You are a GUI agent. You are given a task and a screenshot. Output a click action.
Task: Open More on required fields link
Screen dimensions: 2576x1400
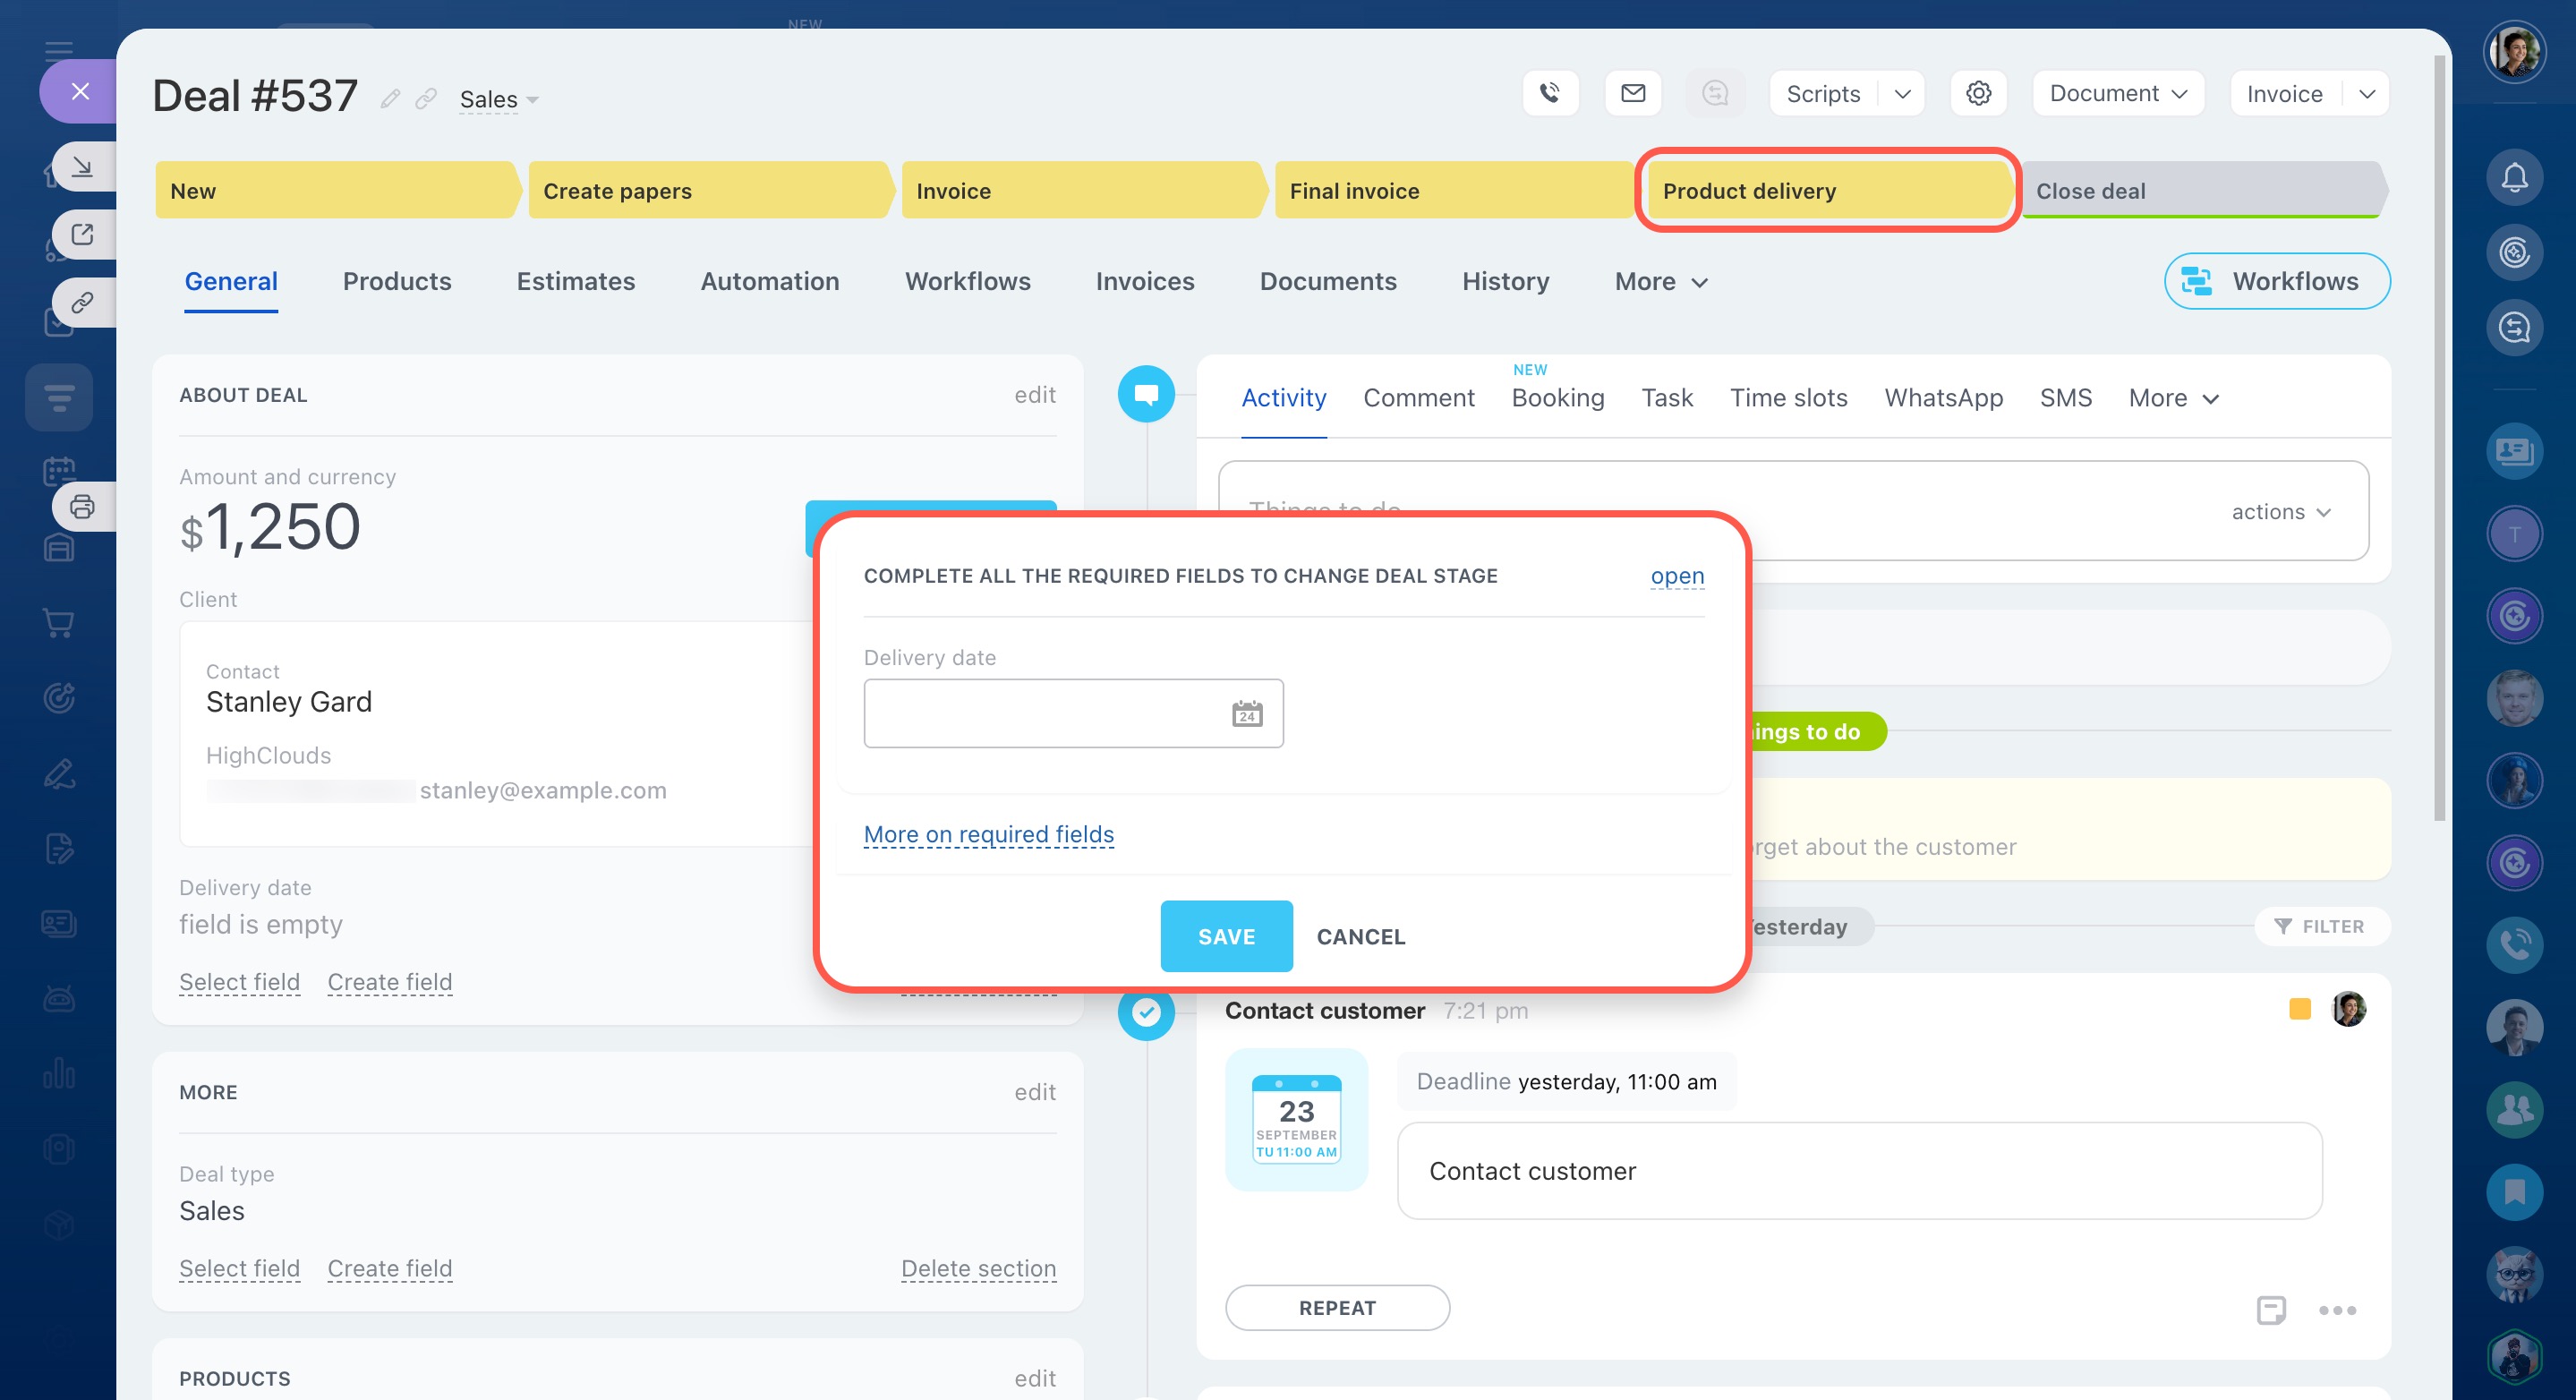[x=988, y=834]
